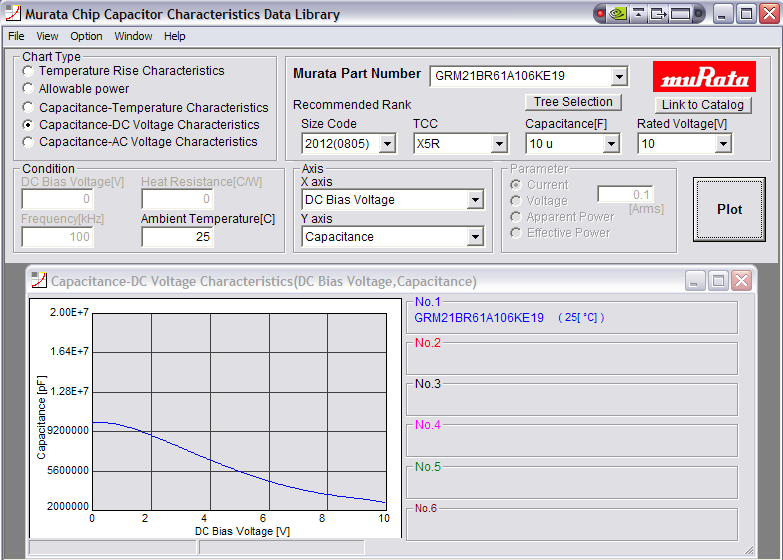Select Allowable power chart type
Viewport: 783px width, 560px height.
tap(28, 88)
